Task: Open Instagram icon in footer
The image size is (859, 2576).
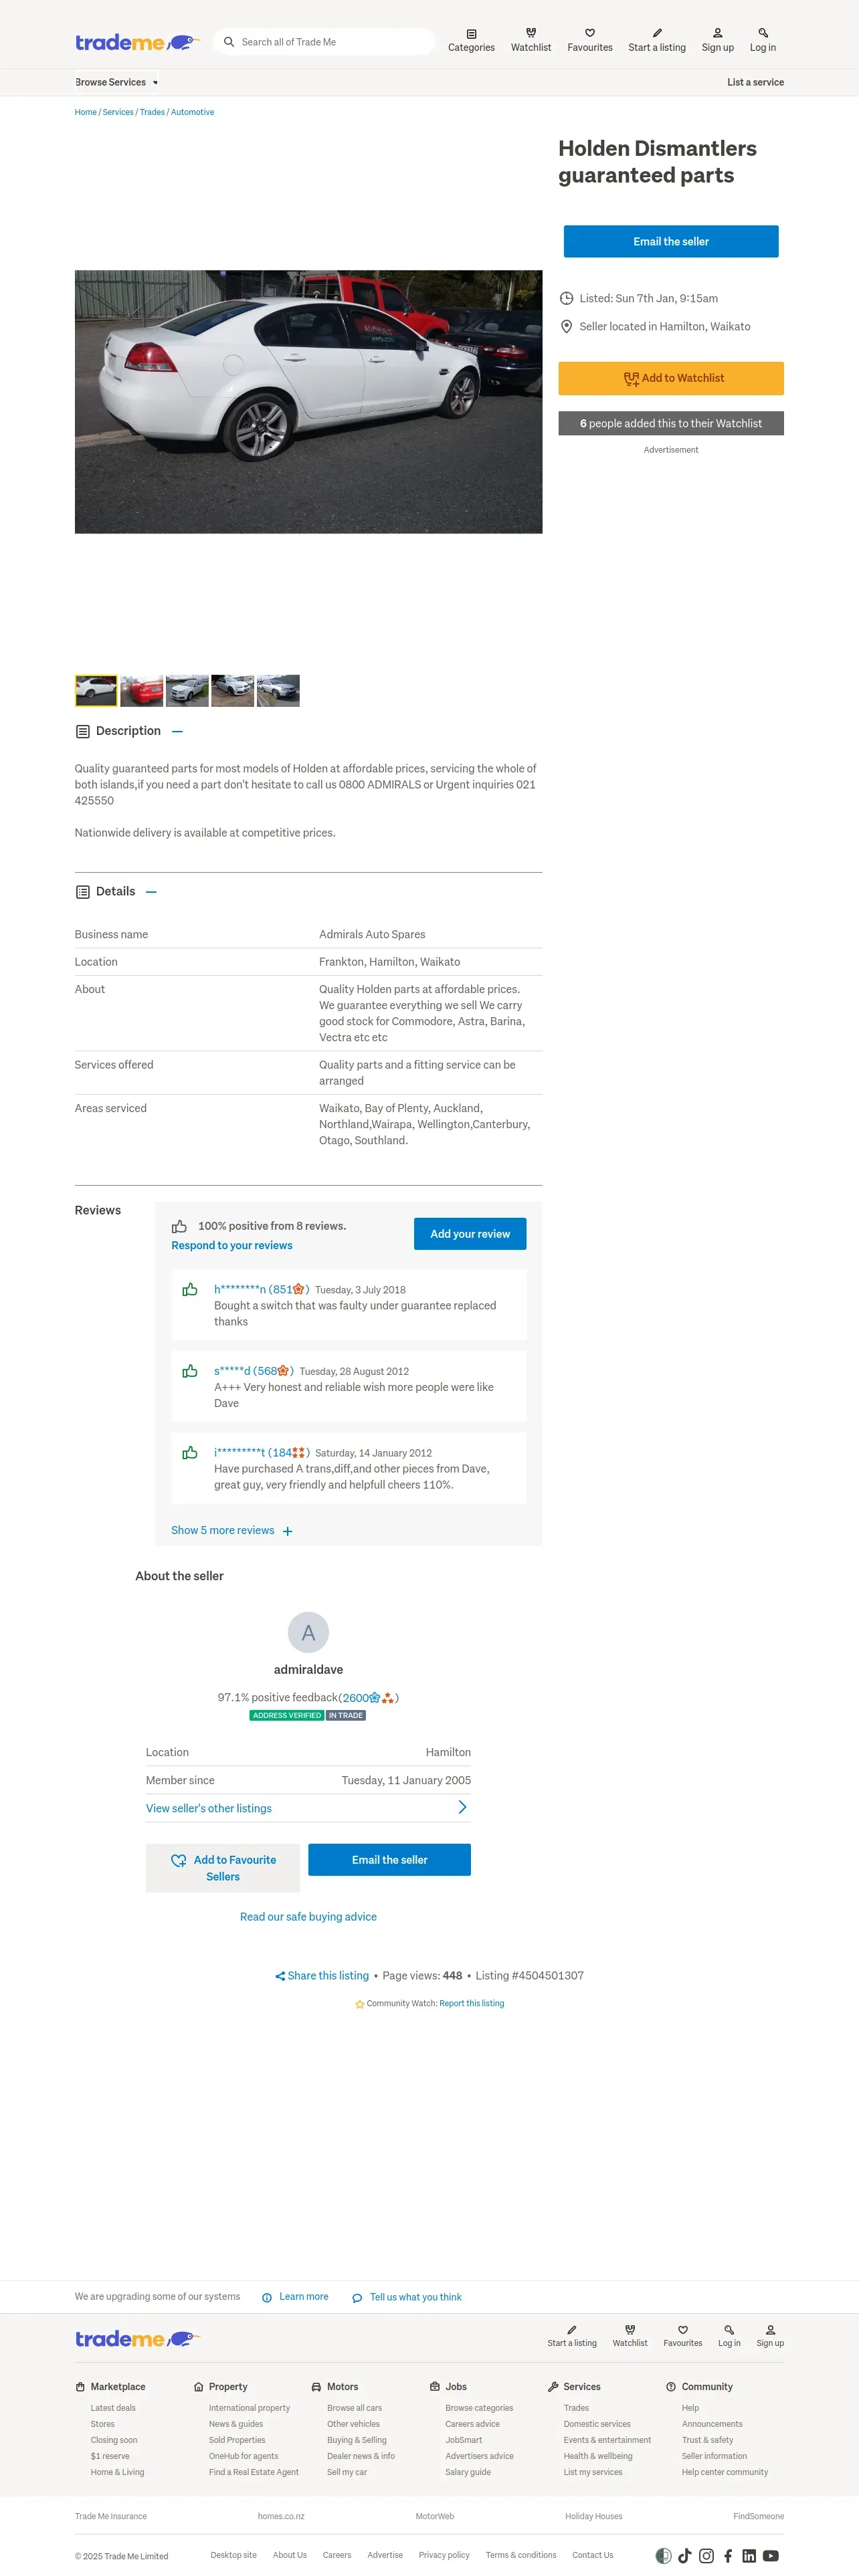Action: pos(706,2555)
